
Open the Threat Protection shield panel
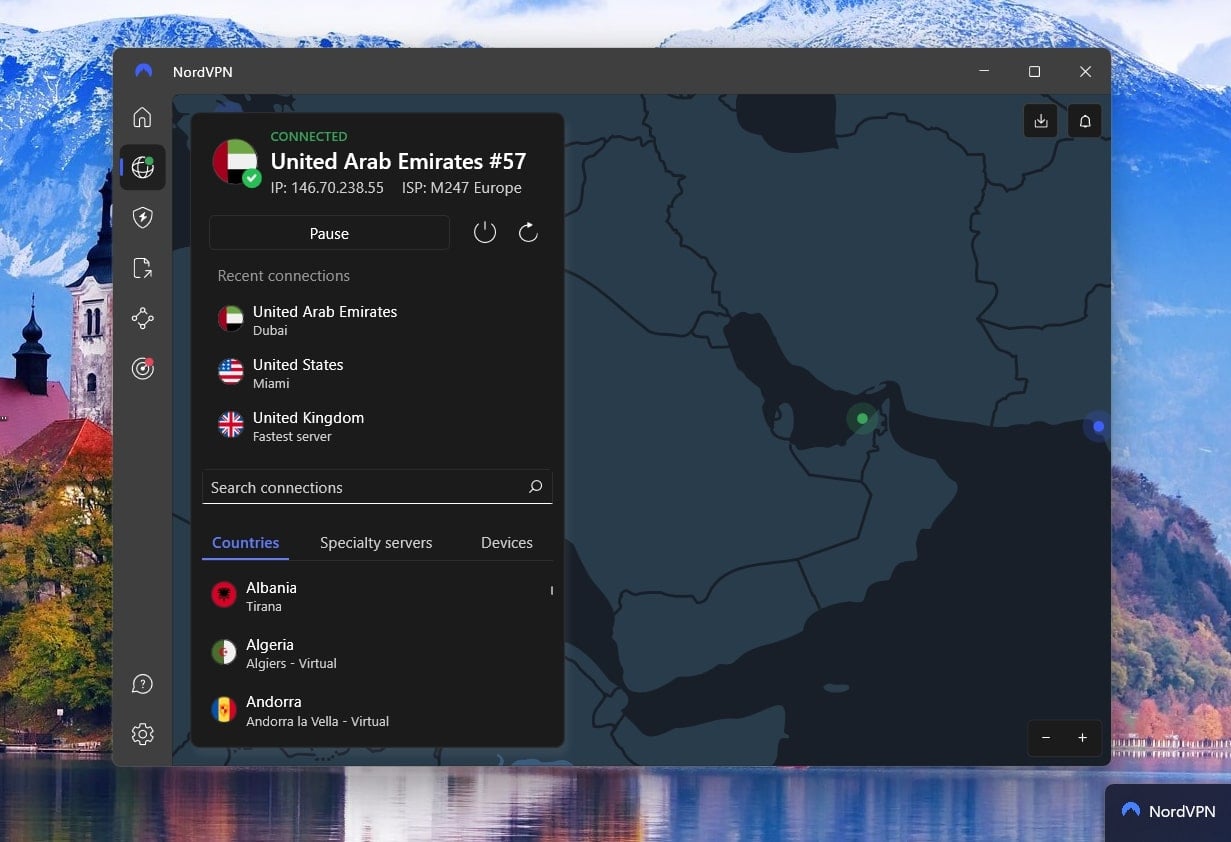point(142,217)
